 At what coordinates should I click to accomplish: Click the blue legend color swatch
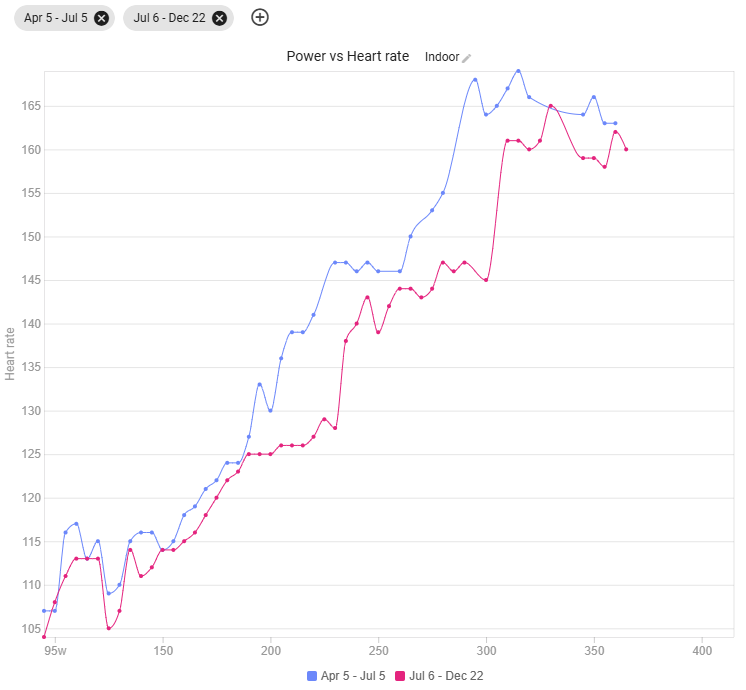click(311, 676)
